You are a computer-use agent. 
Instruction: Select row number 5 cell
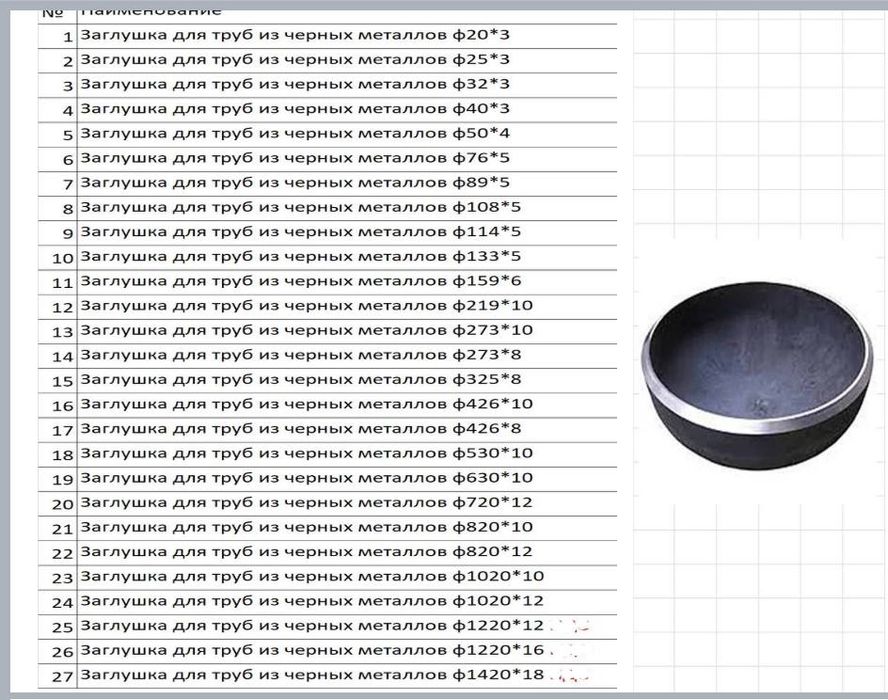[x=58, y=135]
